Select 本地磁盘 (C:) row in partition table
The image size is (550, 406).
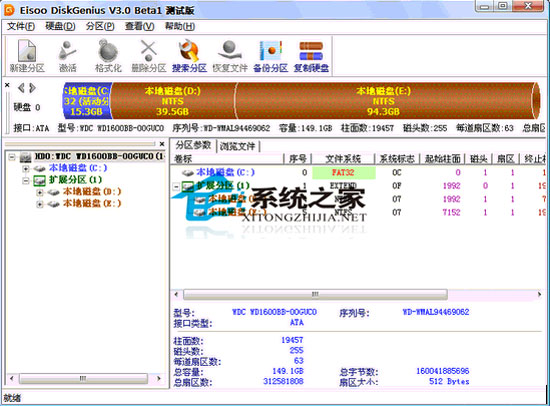[x=358, y=173]
